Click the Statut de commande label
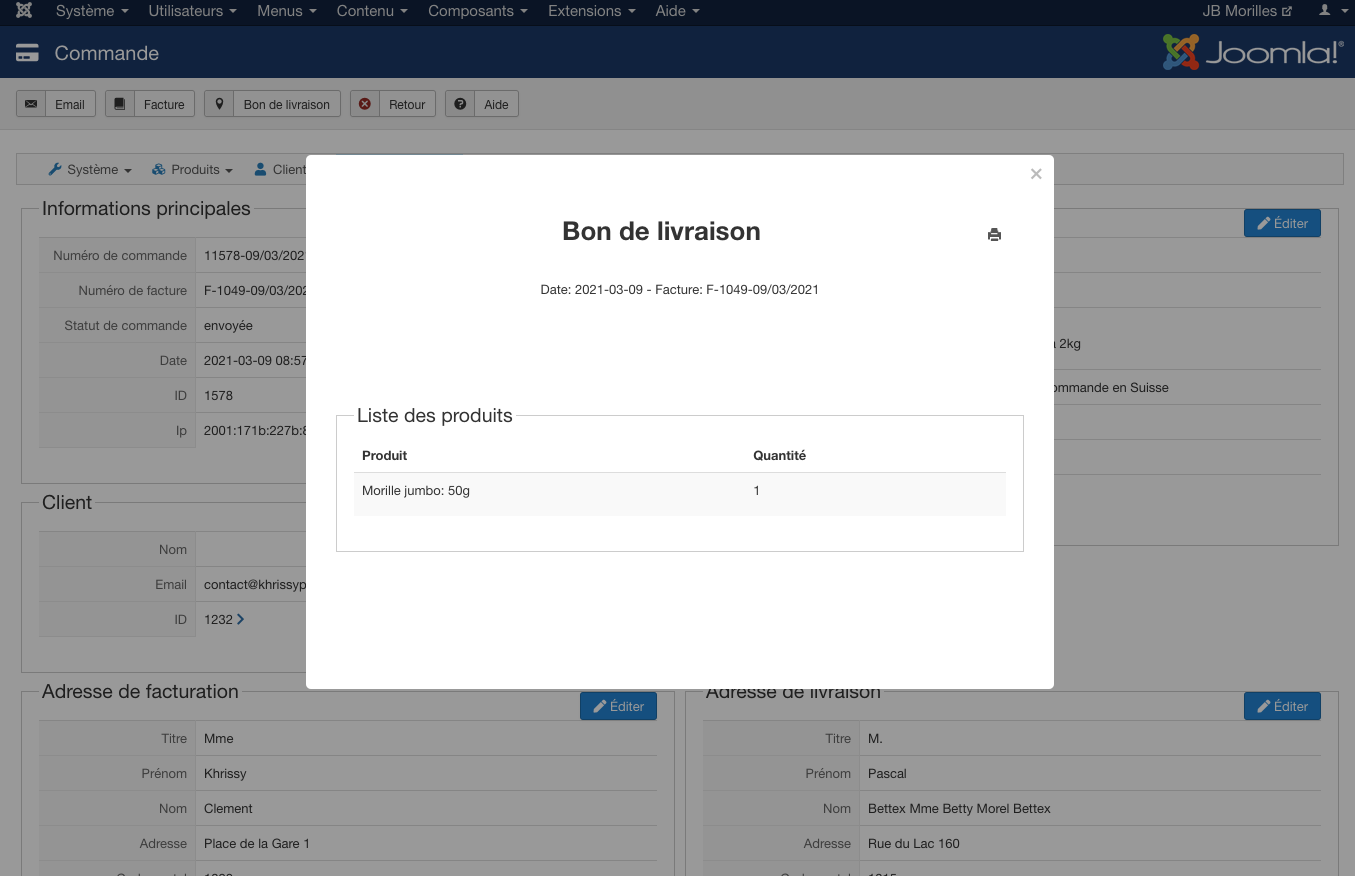This screenshot has height=876, width=1355. (x=126, y=326)
